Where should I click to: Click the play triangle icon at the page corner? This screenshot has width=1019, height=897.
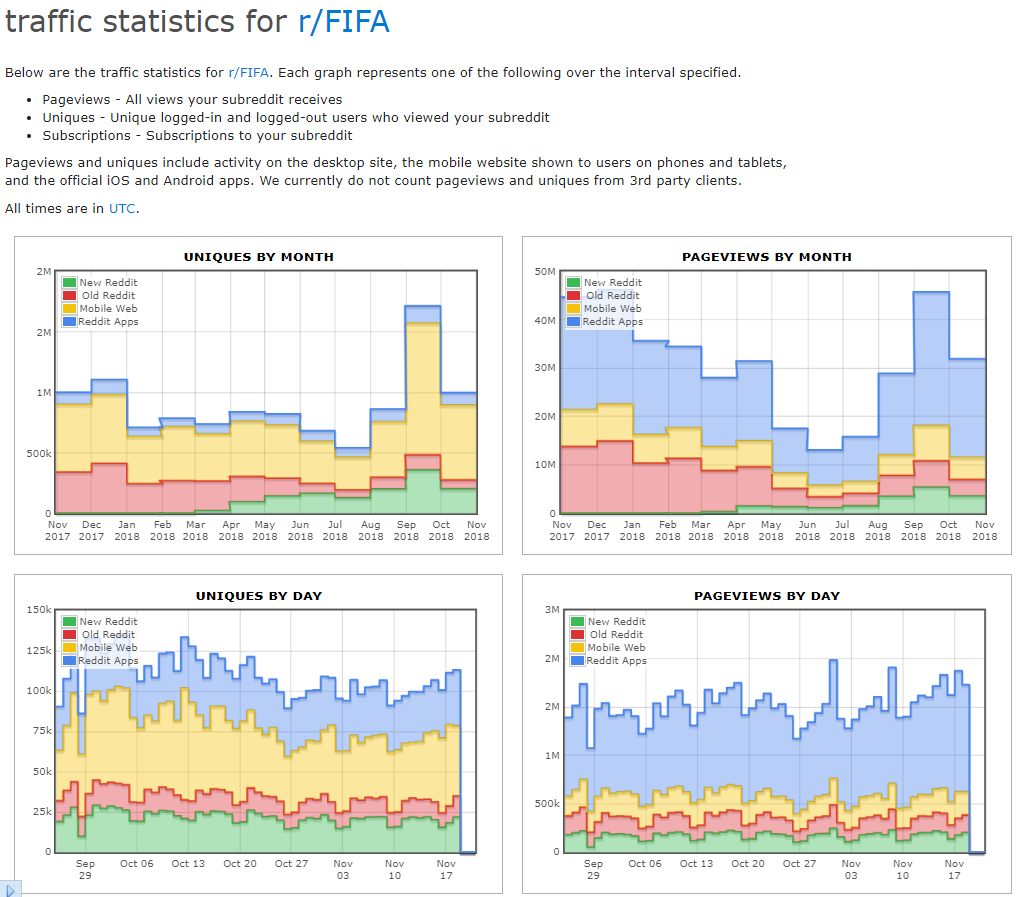click(10, 890)
